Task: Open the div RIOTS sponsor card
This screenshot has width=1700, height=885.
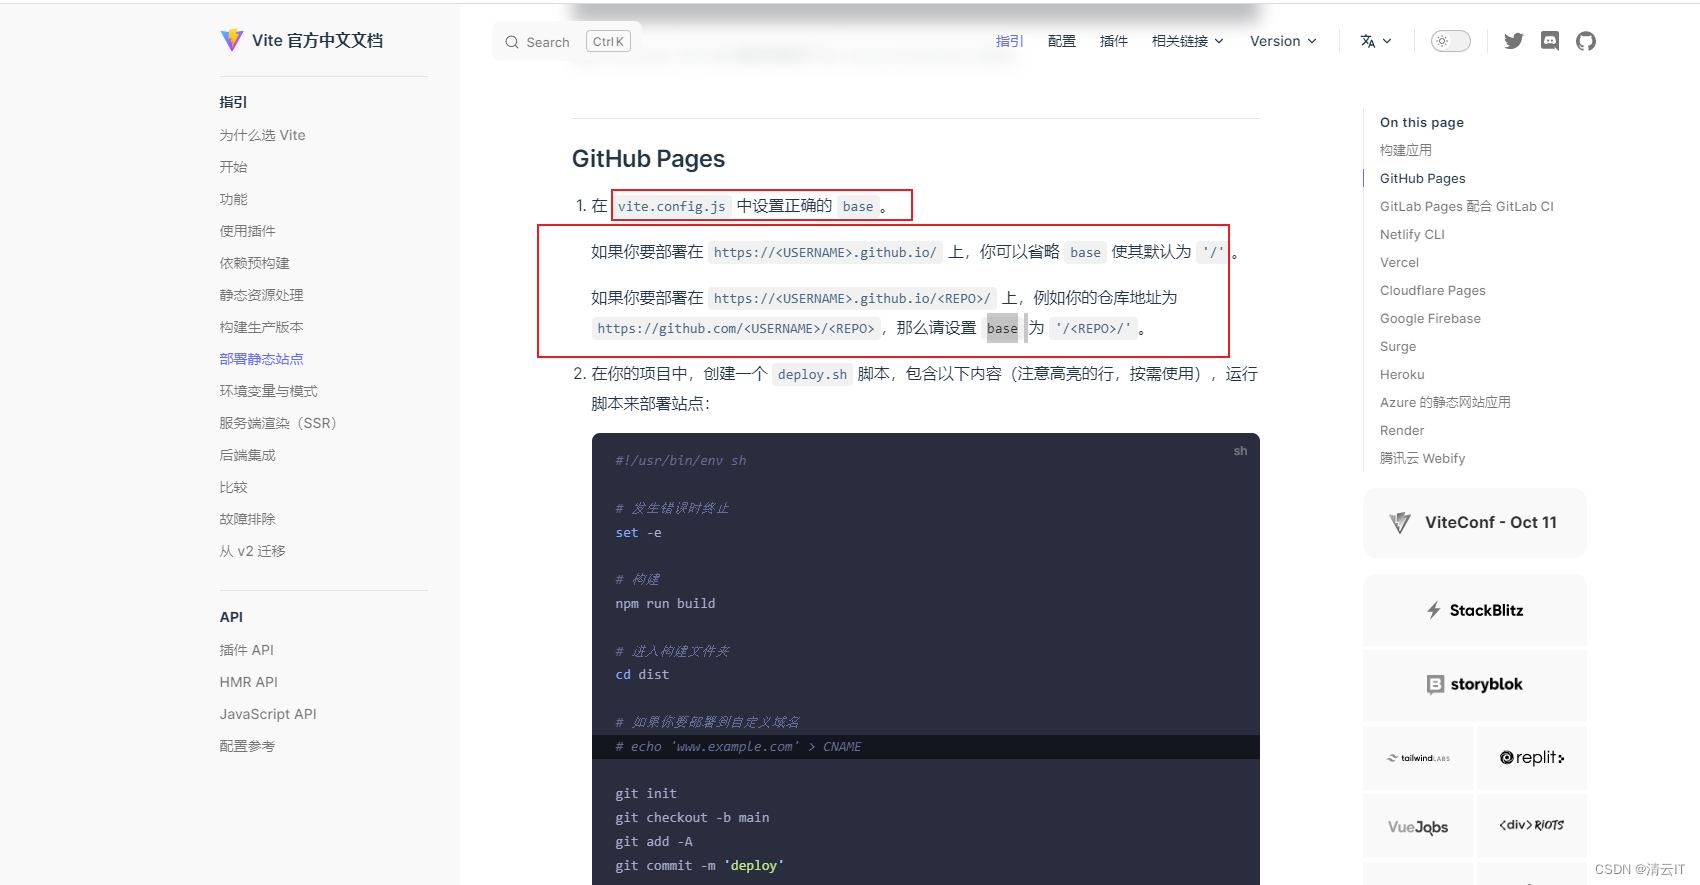Action: (x=1532, y=826)
